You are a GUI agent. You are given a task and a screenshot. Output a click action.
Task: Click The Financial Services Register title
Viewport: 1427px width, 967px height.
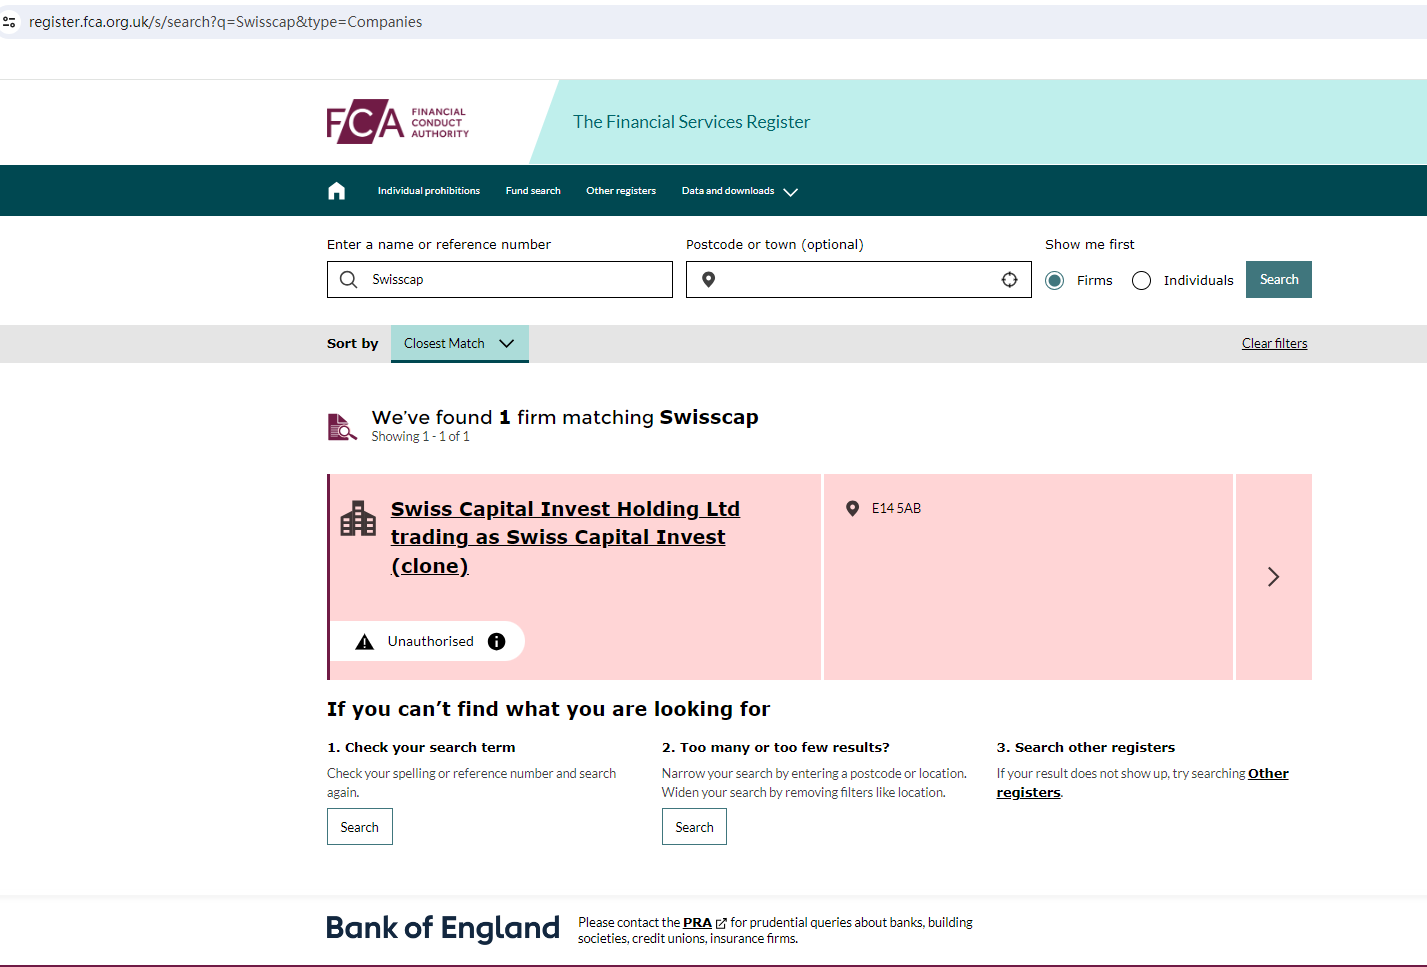coord(692,122)
